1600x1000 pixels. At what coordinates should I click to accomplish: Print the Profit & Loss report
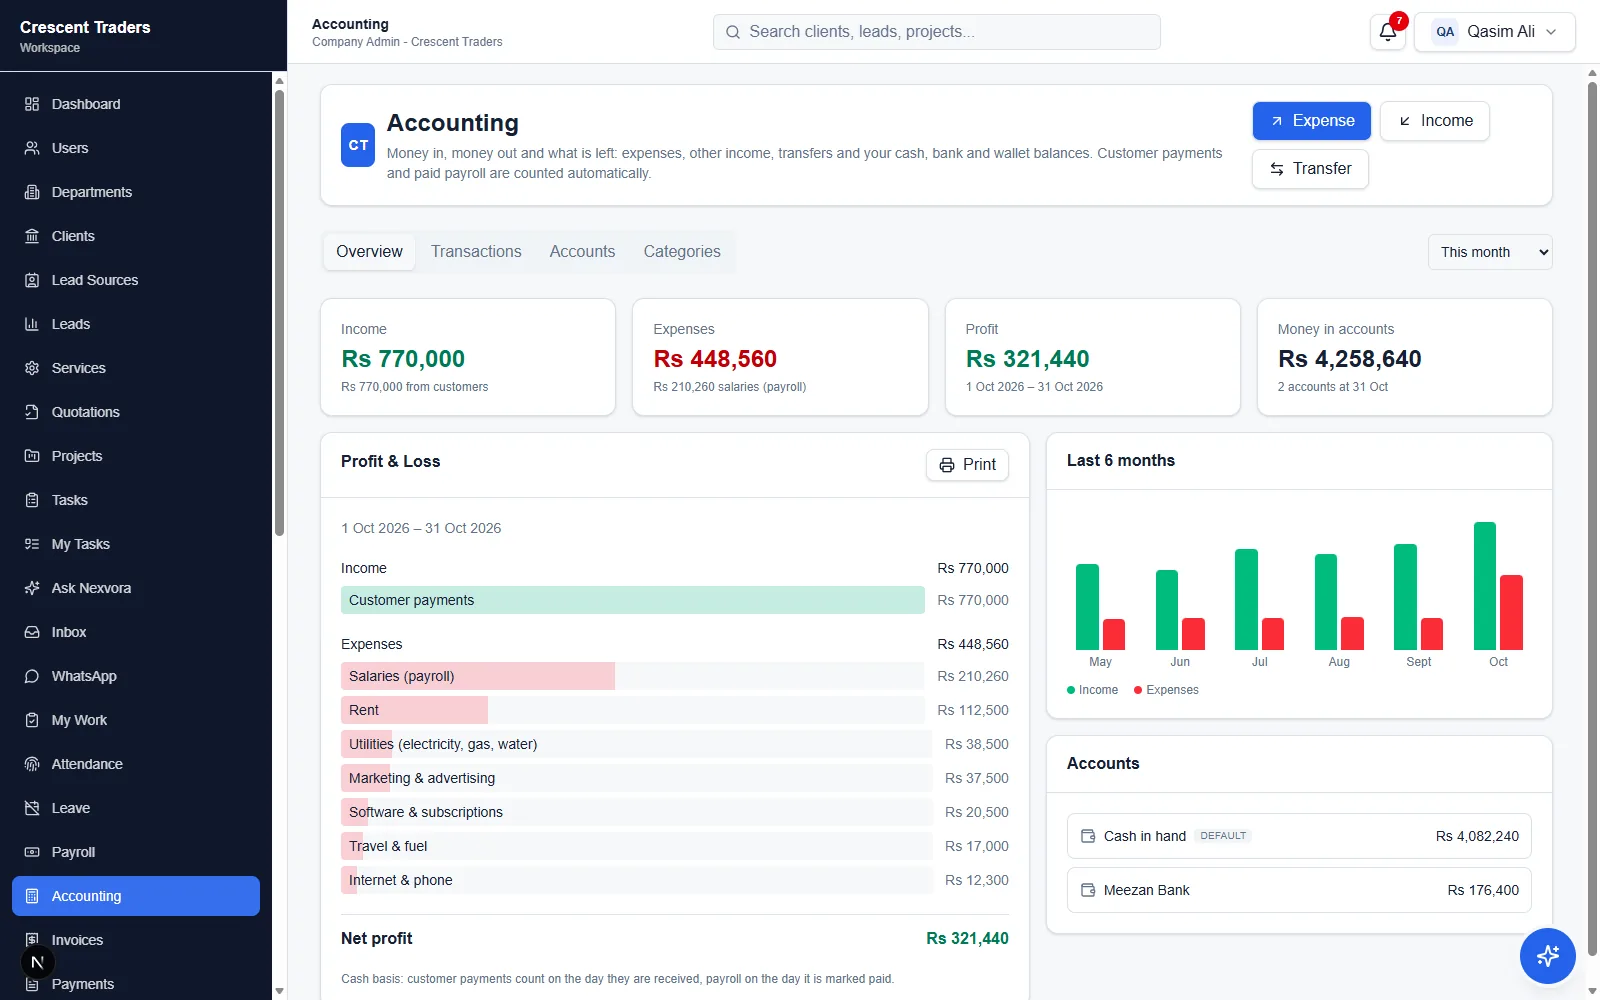tap(967, 465)
